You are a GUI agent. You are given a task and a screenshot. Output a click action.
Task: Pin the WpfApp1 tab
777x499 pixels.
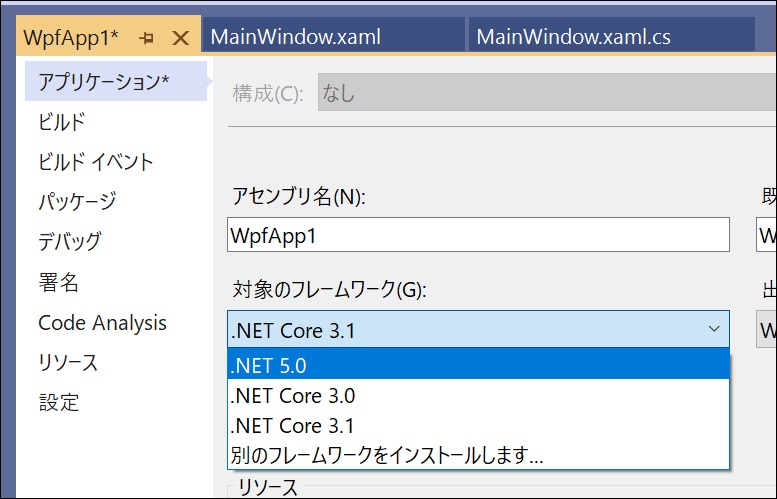(x=146, y=38)
